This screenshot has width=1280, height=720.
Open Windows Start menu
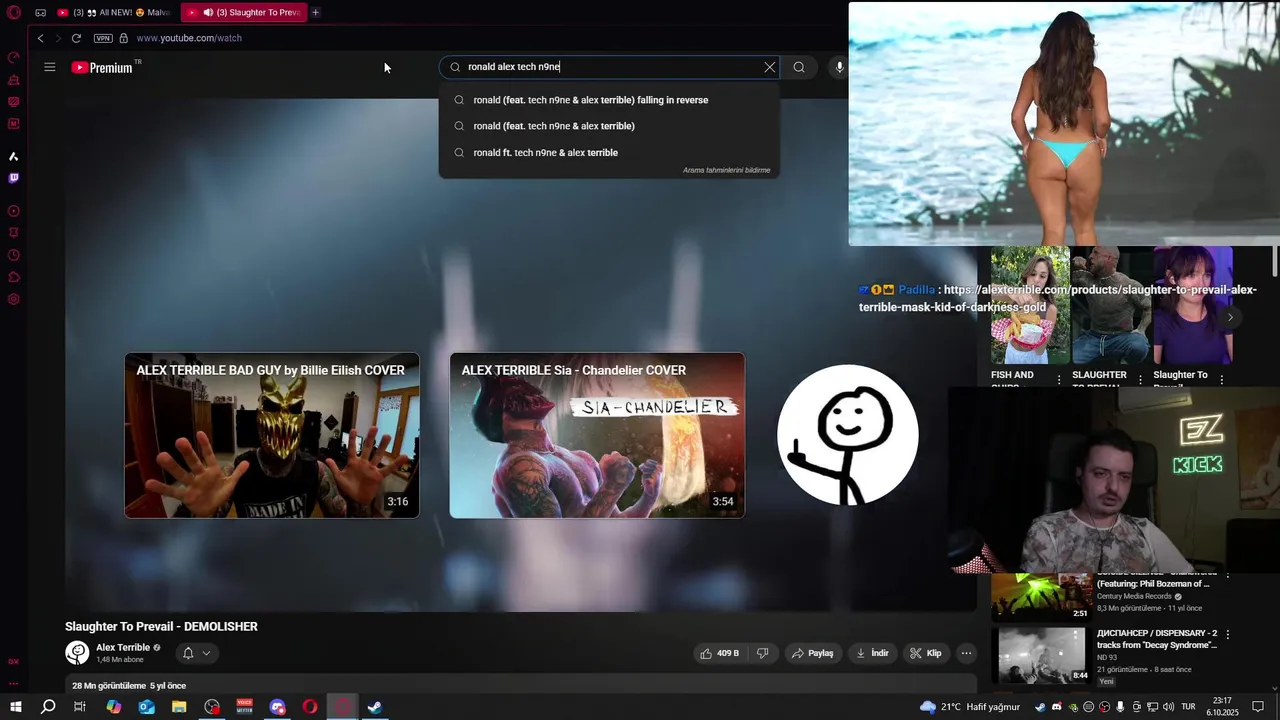(16, 707)
